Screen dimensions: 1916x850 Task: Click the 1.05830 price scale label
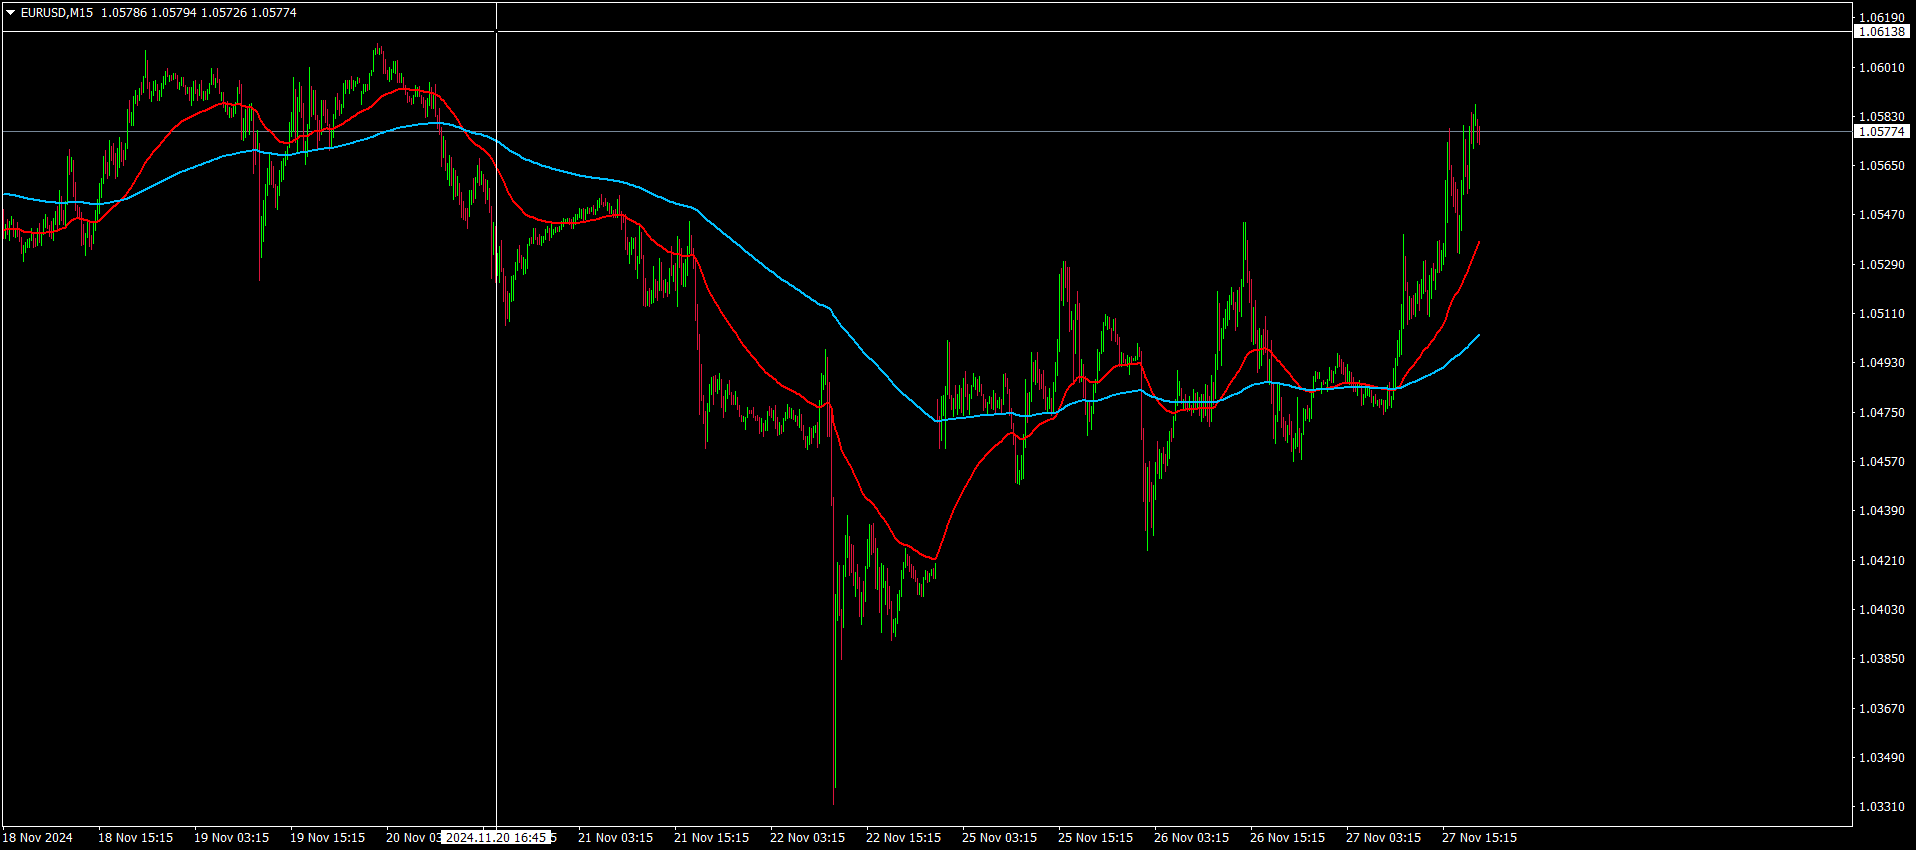(1882, 117)
